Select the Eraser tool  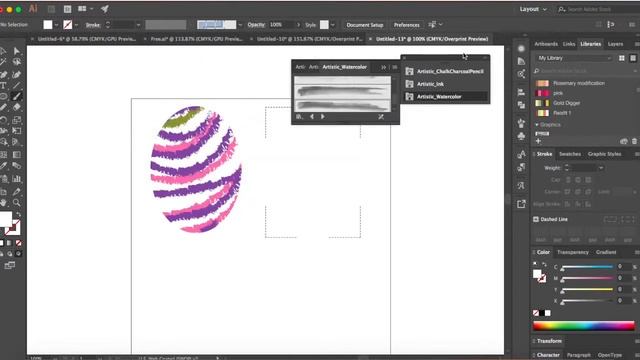[x=16, y=107]
